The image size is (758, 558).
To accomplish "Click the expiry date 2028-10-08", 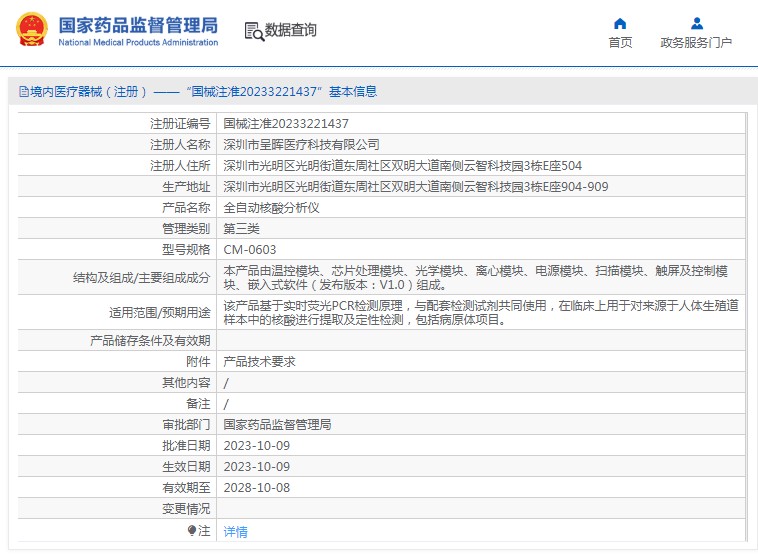I will coord(257,487).
